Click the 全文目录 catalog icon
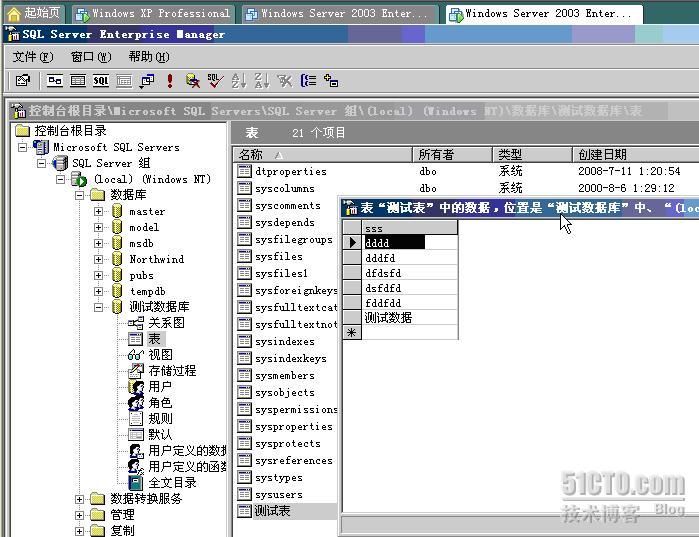Image resolution: width=699 pixels, height=537 pixels. coord(136,482)
